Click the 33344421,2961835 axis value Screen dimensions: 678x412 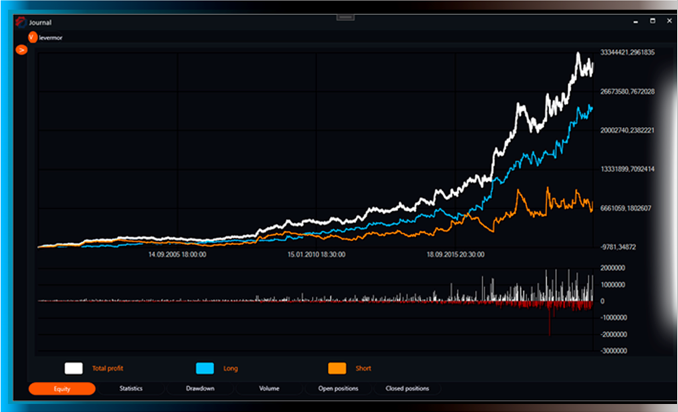point(627,52)
